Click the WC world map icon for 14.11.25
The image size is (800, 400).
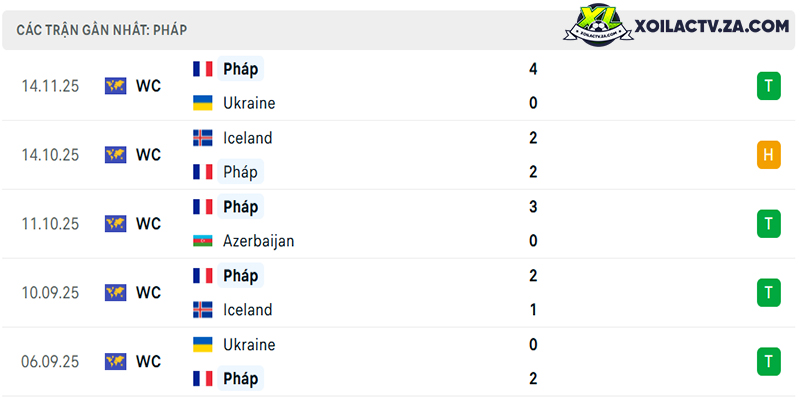115,86
